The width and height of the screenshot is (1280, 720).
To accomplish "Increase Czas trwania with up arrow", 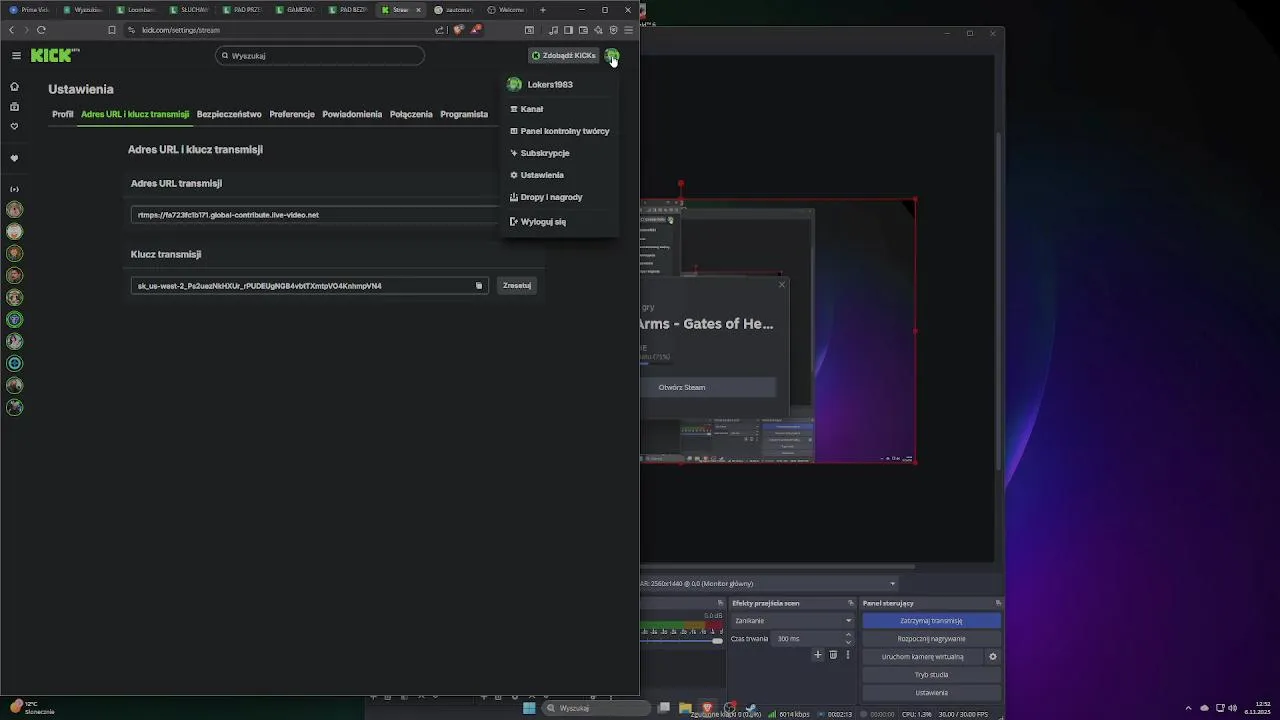I will 848,635.
